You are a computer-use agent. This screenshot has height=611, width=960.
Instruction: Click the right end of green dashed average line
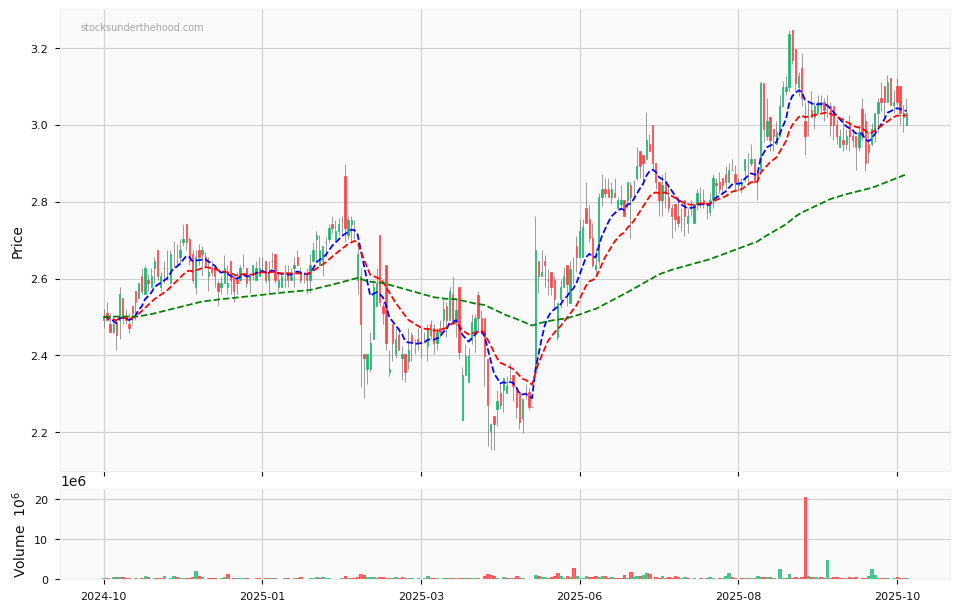904,175
